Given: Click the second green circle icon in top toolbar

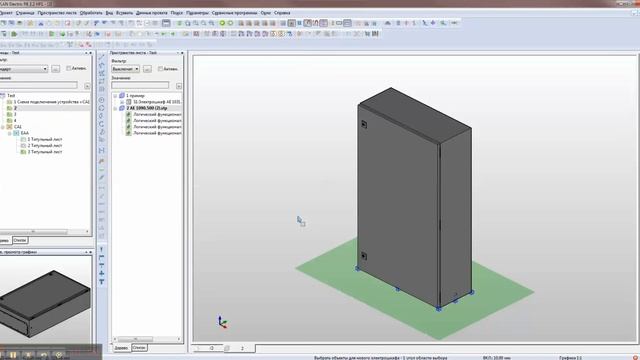Looking at the screenshot, I should click(x=230, y=23).
